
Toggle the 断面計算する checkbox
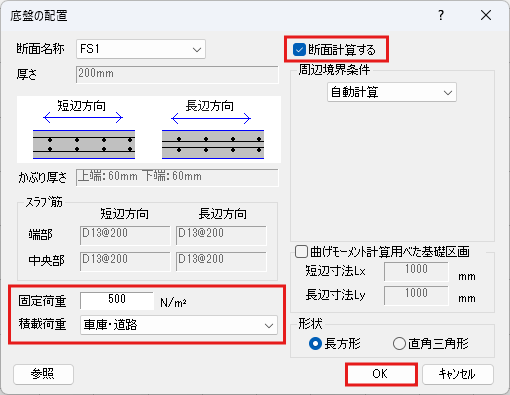[299, 50]
